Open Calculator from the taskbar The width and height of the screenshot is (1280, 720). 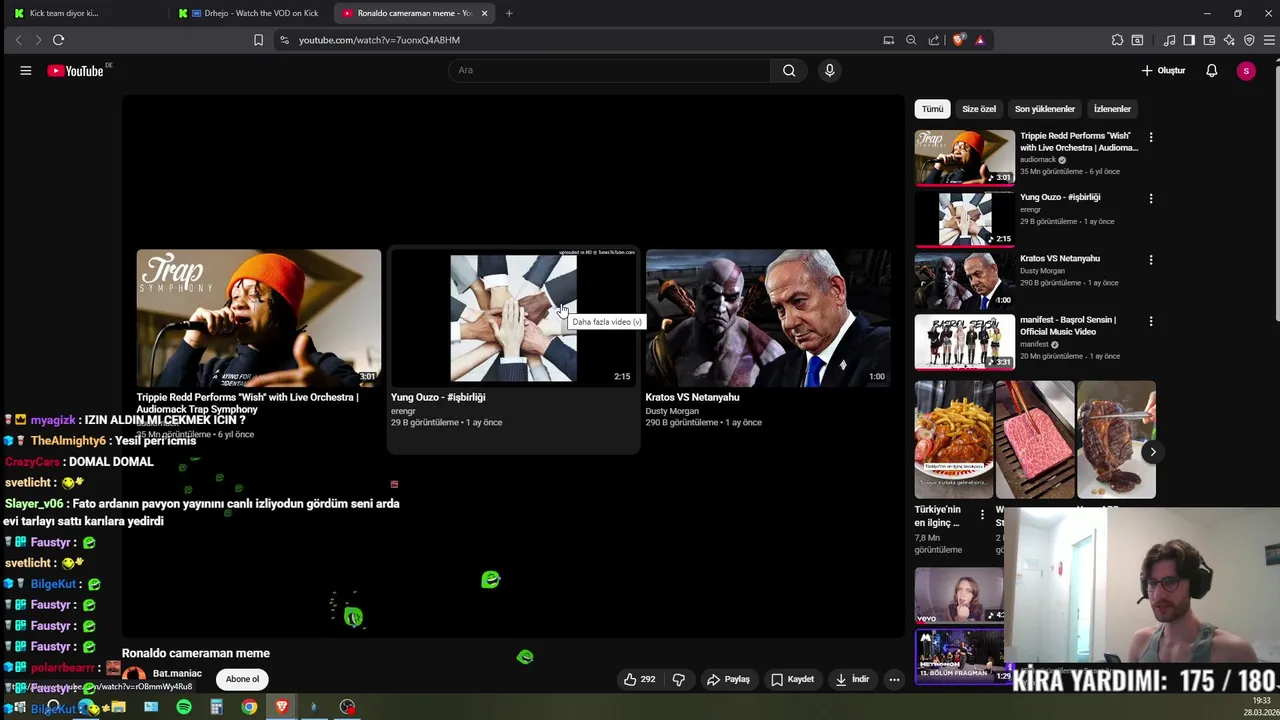click(216, 707)
